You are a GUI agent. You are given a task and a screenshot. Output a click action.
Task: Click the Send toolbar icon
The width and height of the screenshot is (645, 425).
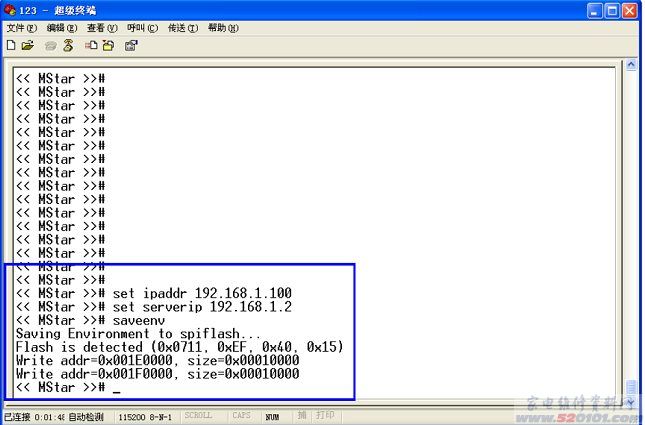pyautogui.click(x=90, y=45)
